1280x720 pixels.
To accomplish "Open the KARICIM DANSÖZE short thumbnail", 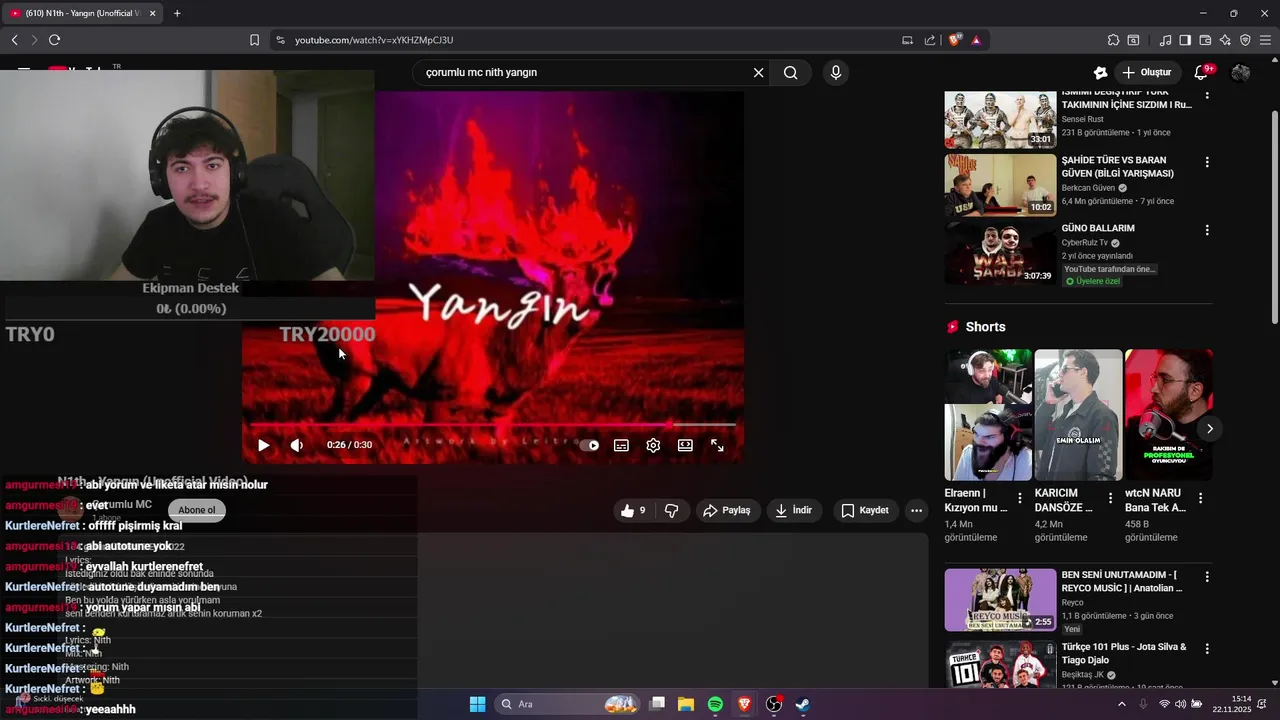I will (1078, 414).
